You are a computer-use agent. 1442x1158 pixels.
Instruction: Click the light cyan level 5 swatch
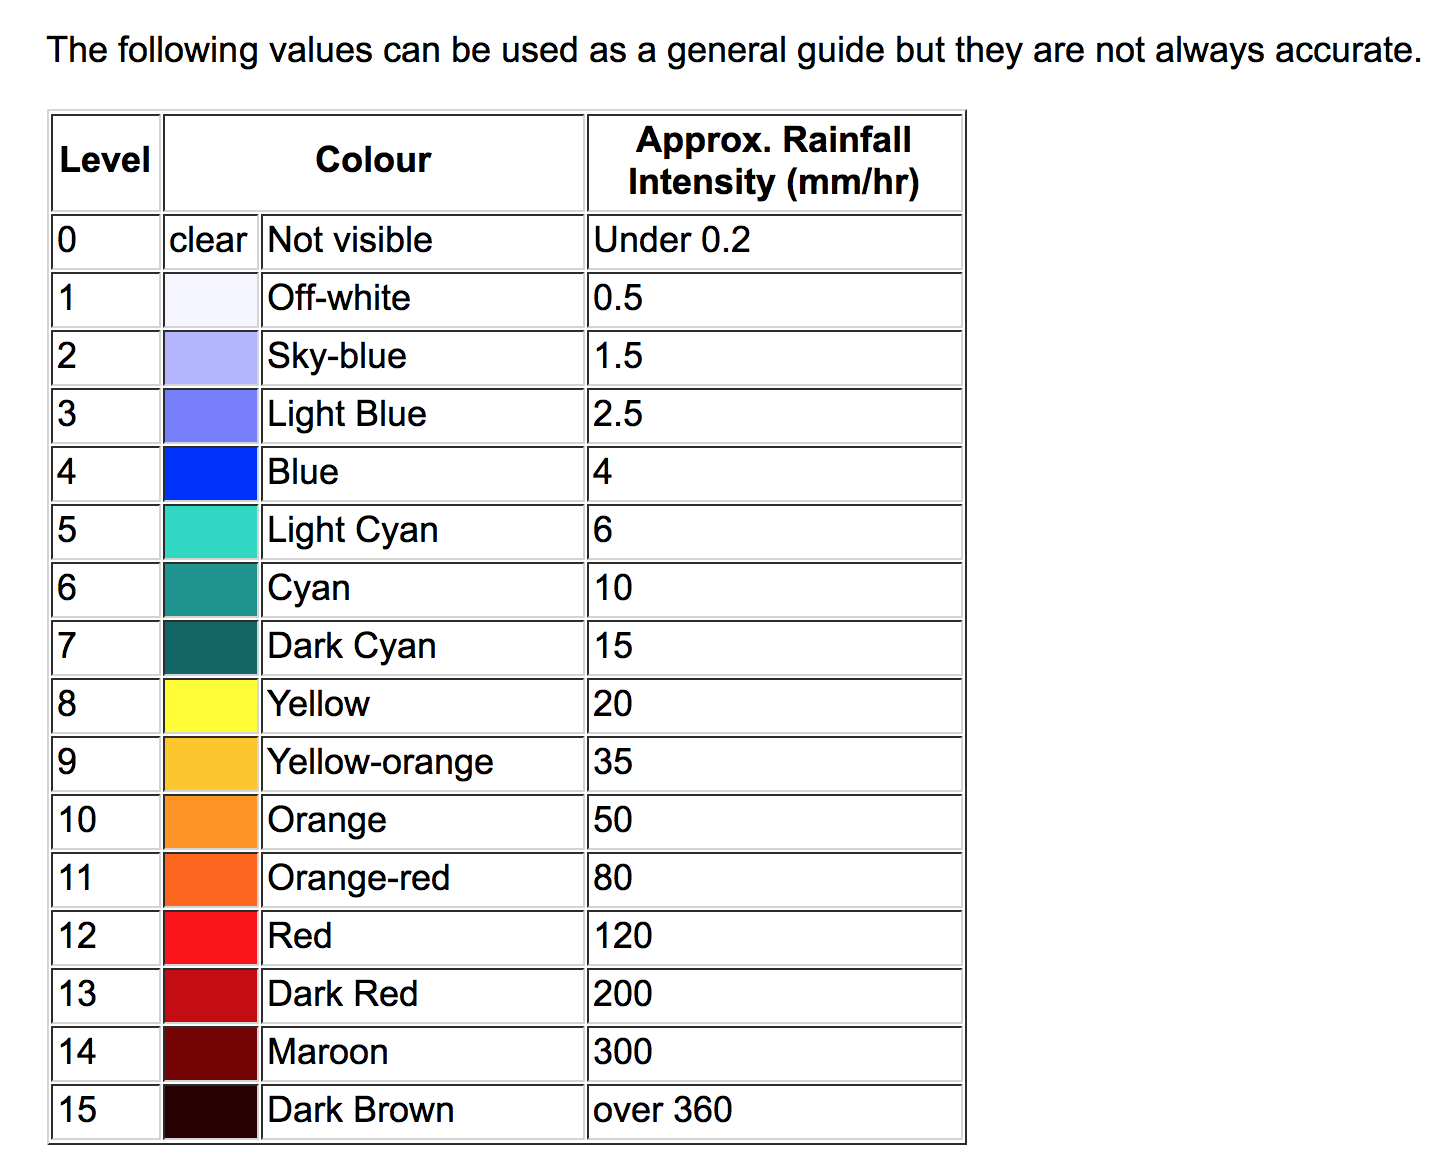point(211,532)
